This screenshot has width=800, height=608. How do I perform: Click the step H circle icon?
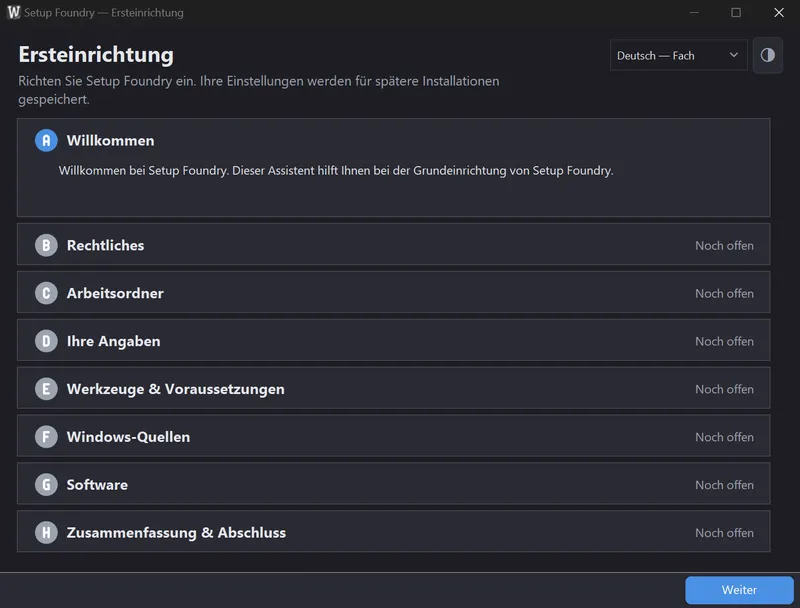[x=46, y=533]
